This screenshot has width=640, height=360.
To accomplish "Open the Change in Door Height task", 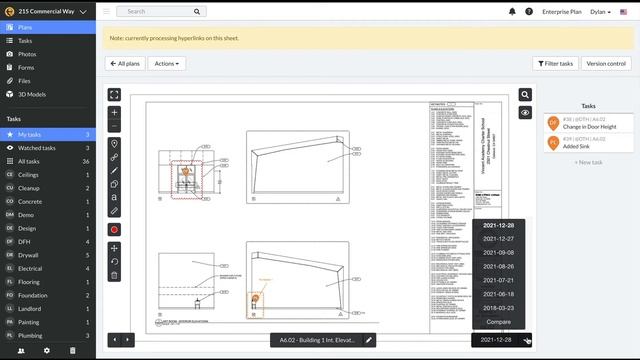I will click(588, 123).
